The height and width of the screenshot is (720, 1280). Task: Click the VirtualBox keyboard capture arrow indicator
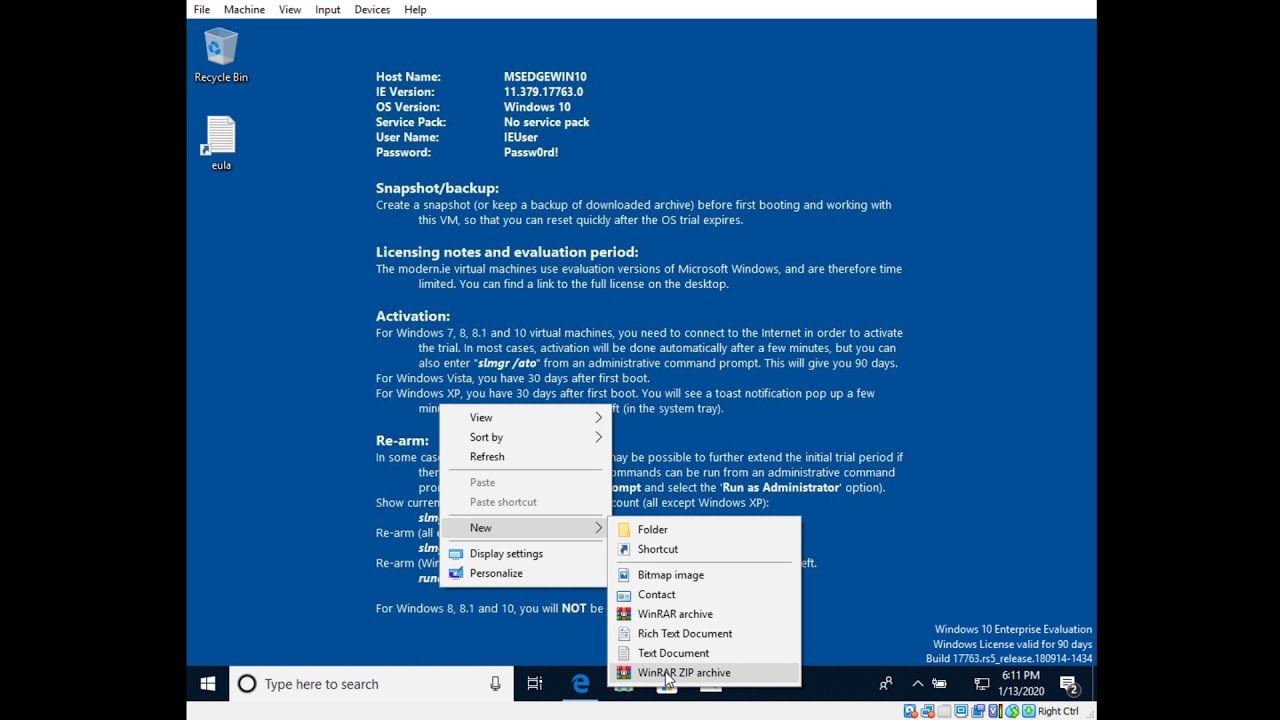pyautogui.click(x=1028, y=711)
